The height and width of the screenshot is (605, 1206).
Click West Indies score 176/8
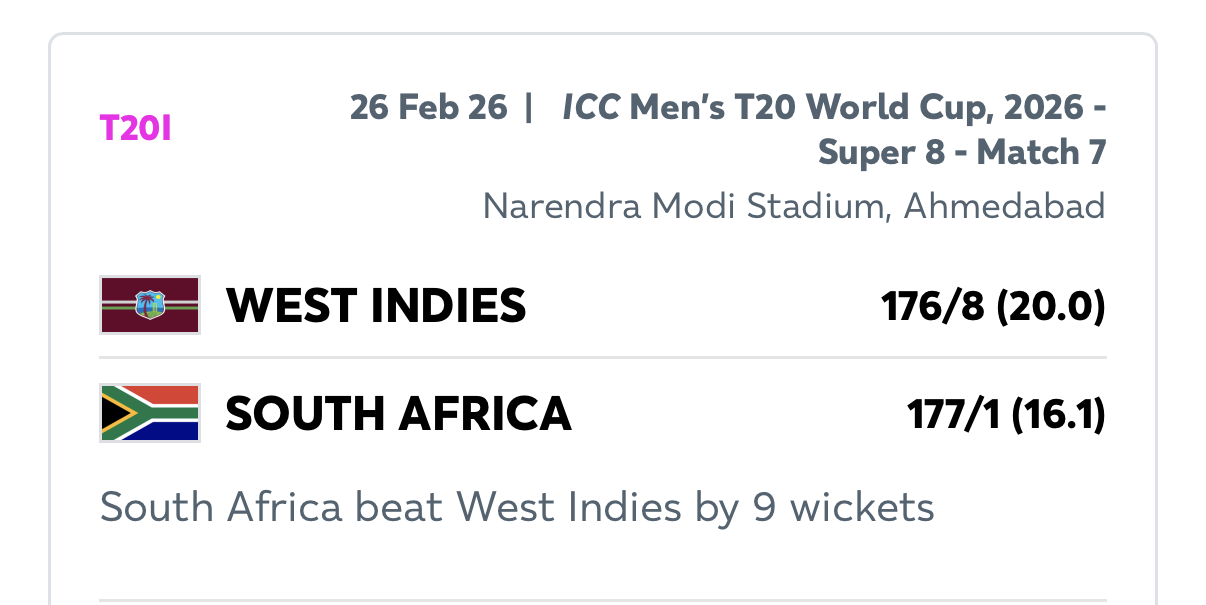[x=933, y=306]
